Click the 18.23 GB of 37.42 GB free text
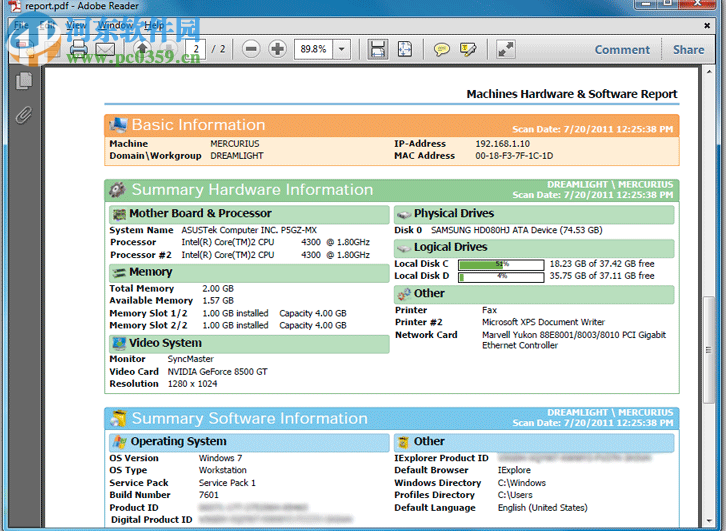The width and height of the screenshot is (726, 531). [x=602, y=264]
